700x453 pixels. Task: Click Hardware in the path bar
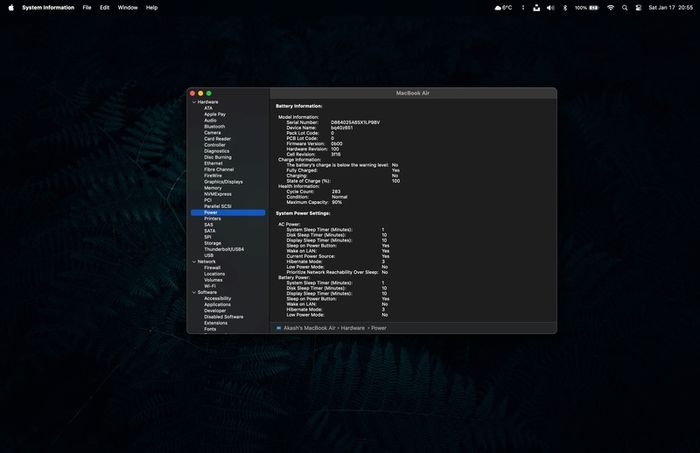353,328
